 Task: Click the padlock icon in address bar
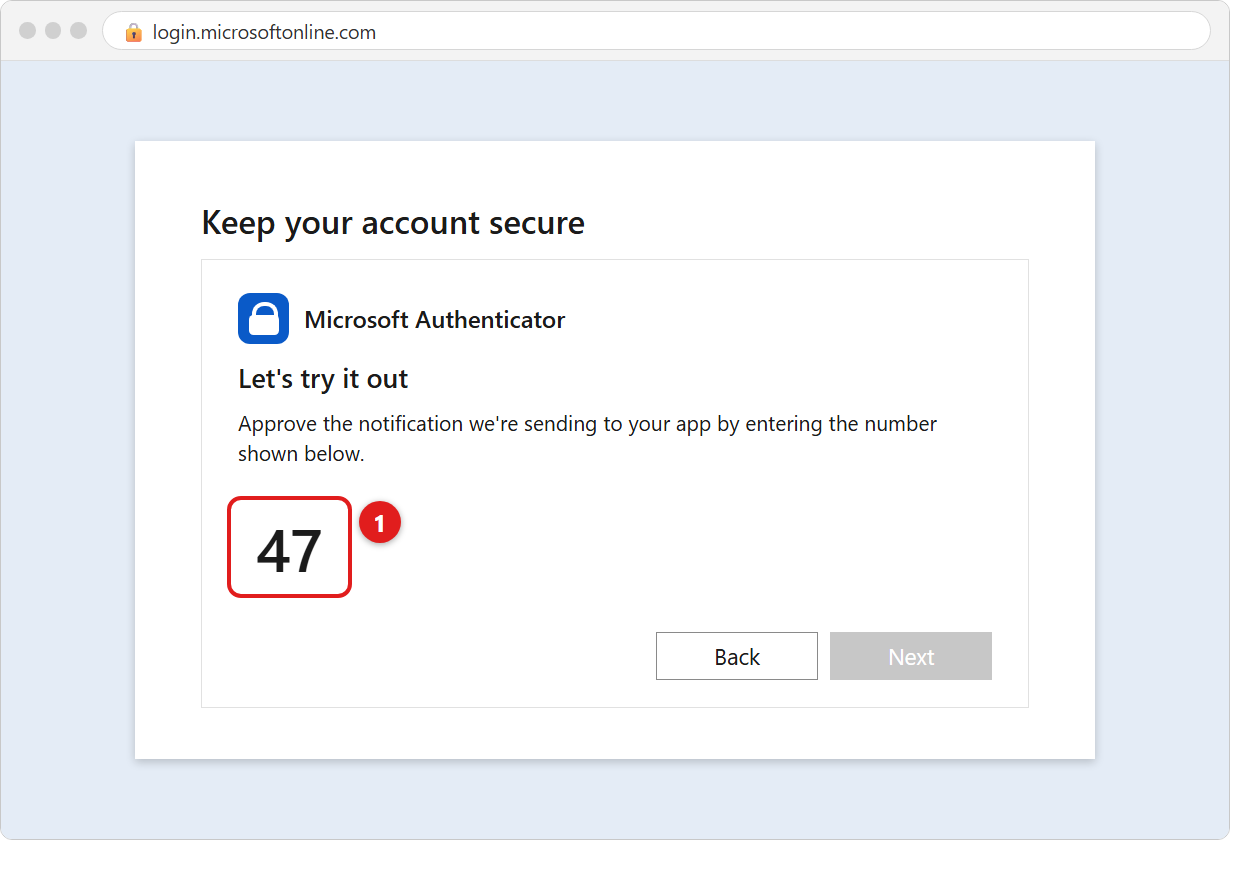(134, 32)
